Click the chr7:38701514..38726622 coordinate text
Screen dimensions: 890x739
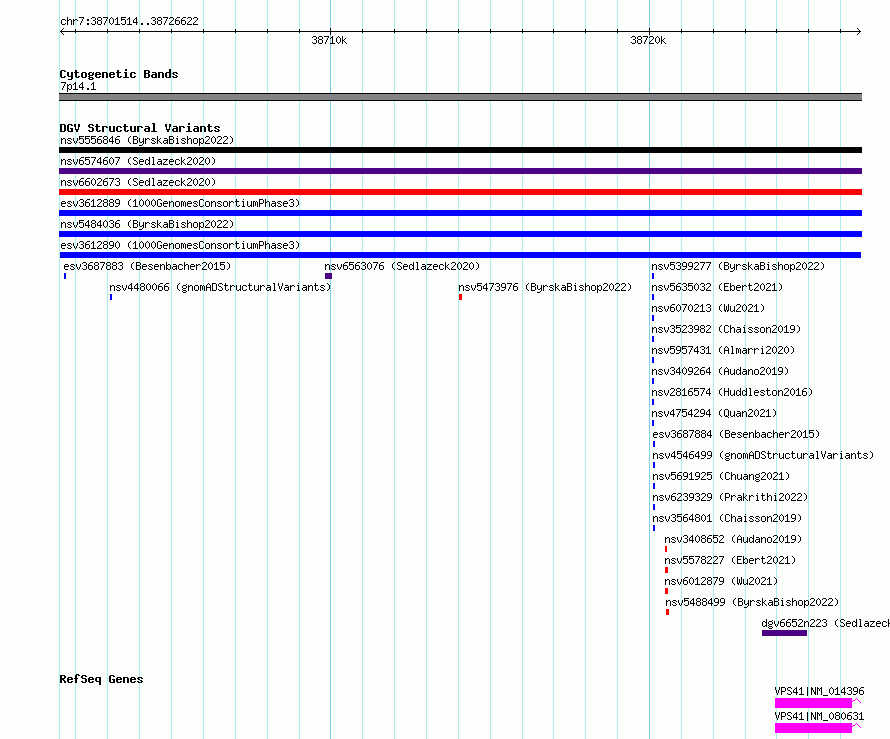129,21
